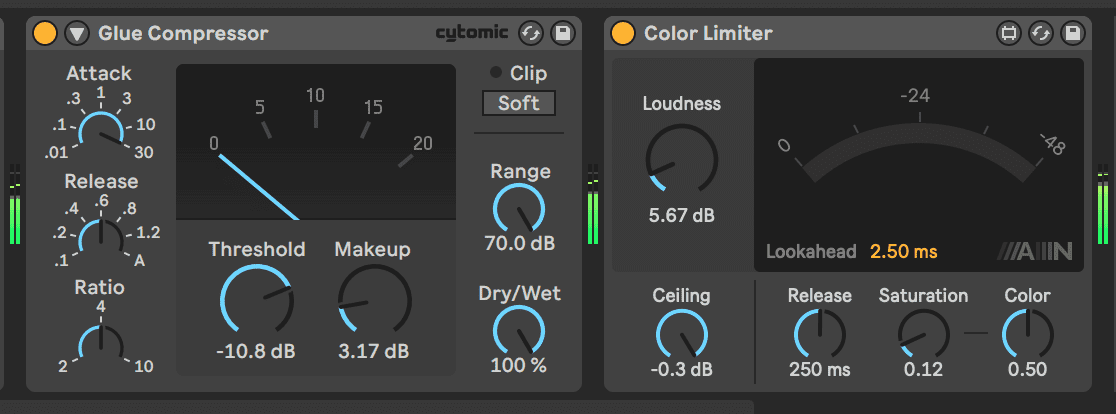The width and height of the screenshot is (1116, 414).
Task: Click the Ratio knob
Action: [101, 347]
